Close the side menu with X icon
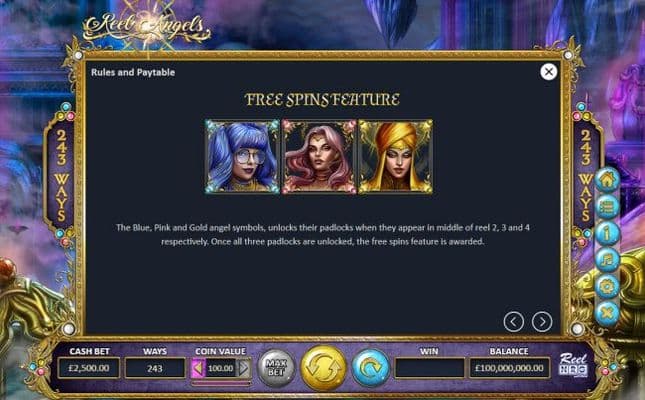The height and width of the screenshot is (400, 645). click(607, 313)
